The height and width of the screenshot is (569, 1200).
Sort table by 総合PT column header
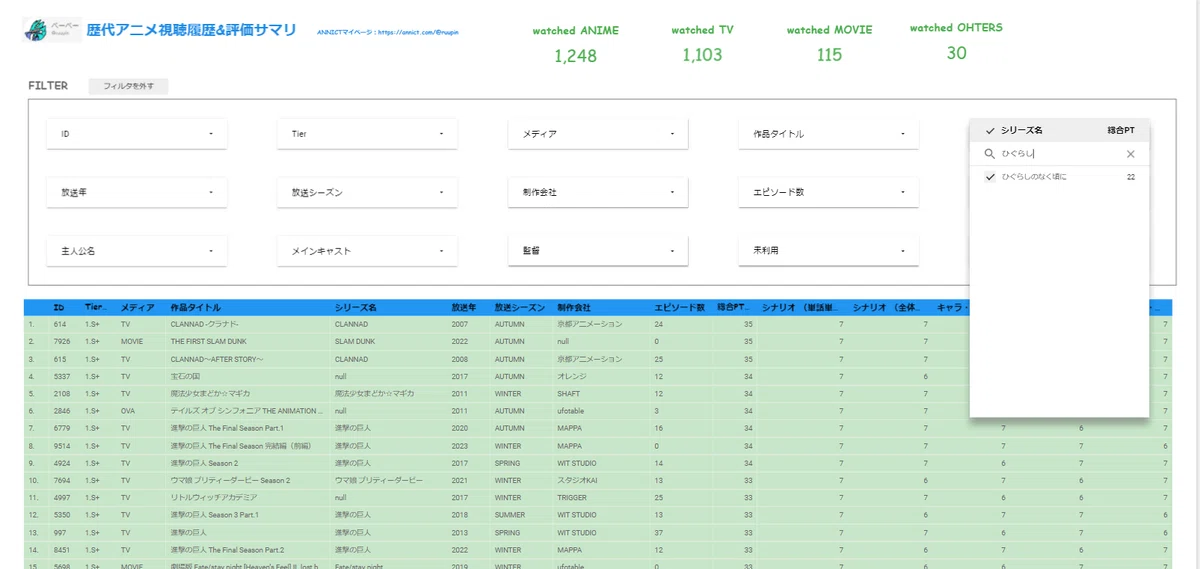point(734,308)
